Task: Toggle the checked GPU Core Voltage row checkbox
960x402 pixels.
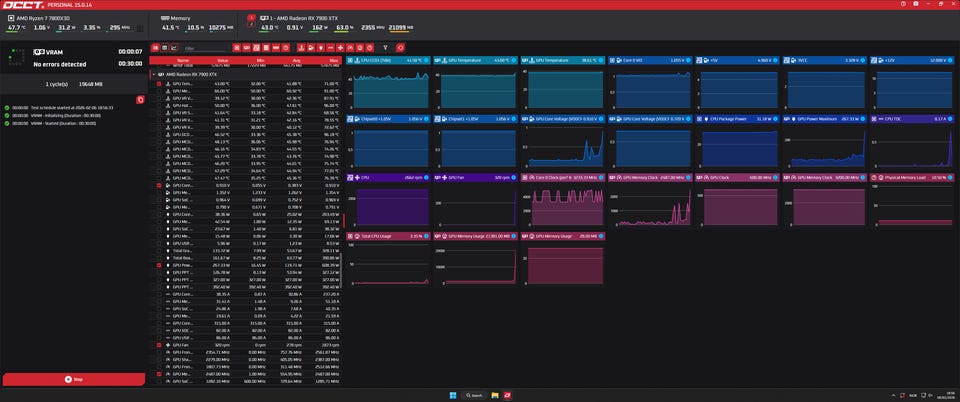Action: [x=159, y=185]
